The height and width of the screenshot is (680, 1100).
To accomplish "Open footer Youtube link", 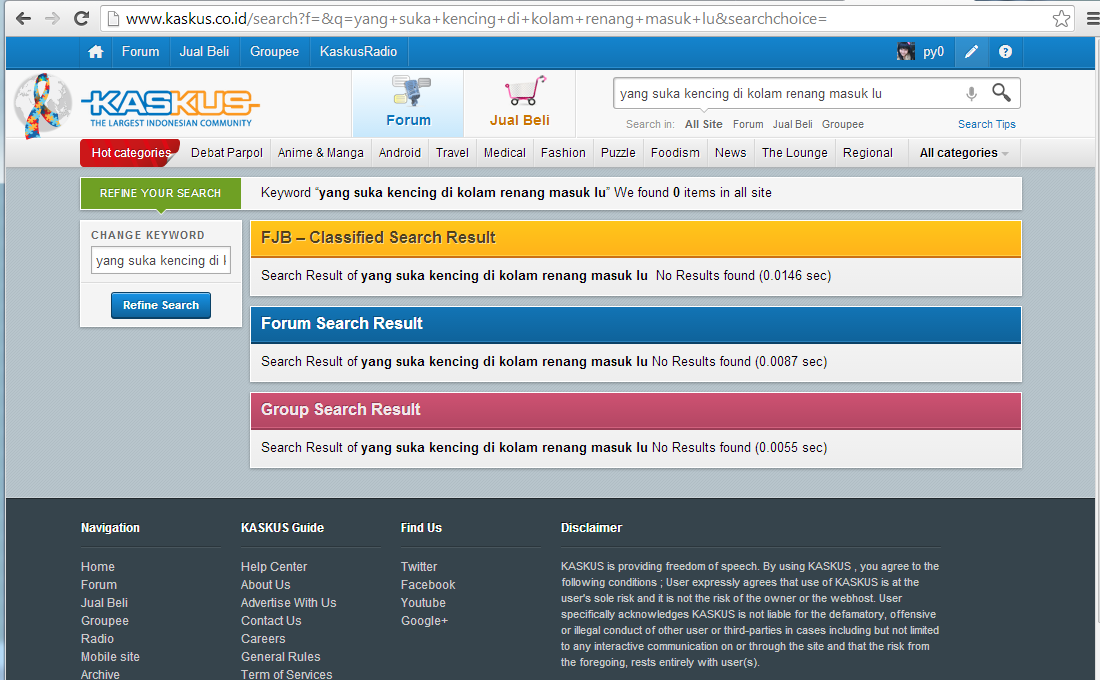I will pos(423,603).
